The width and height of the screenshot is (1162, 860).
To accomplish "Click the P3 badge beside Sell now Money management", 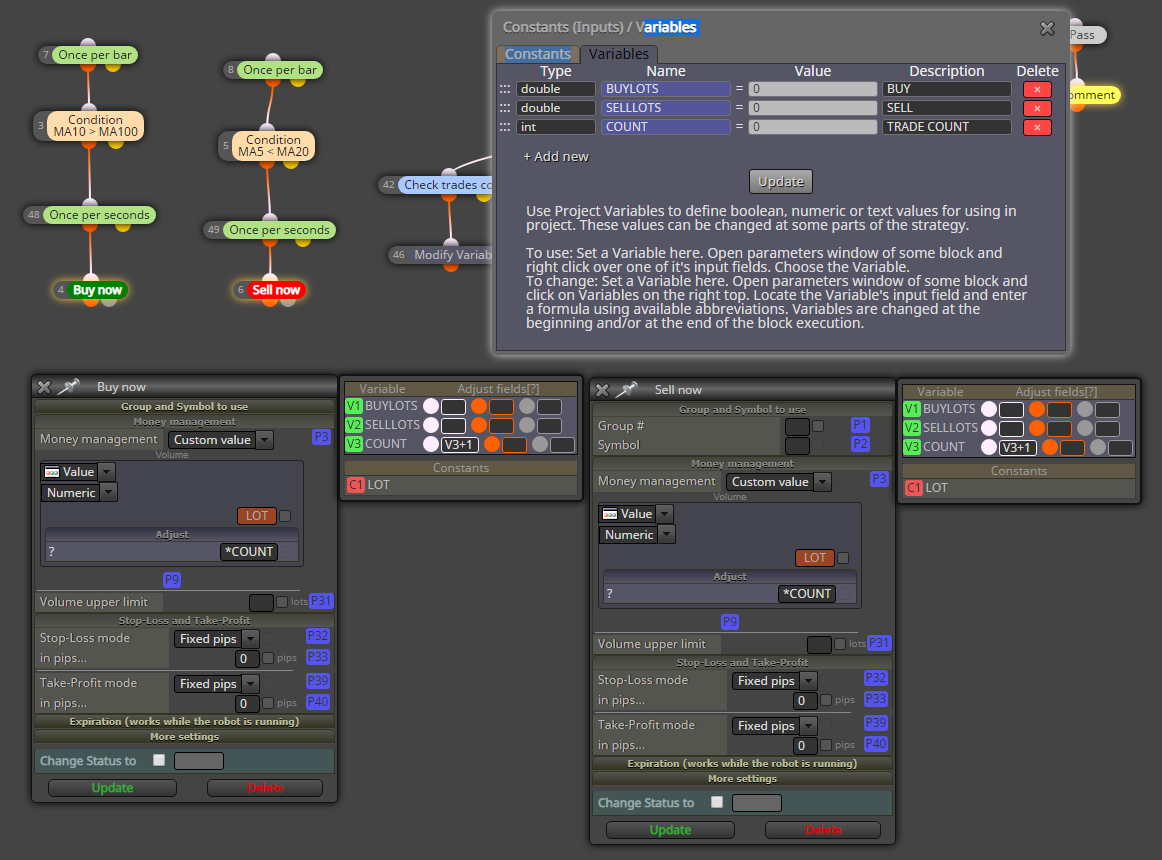I will 879,479.
